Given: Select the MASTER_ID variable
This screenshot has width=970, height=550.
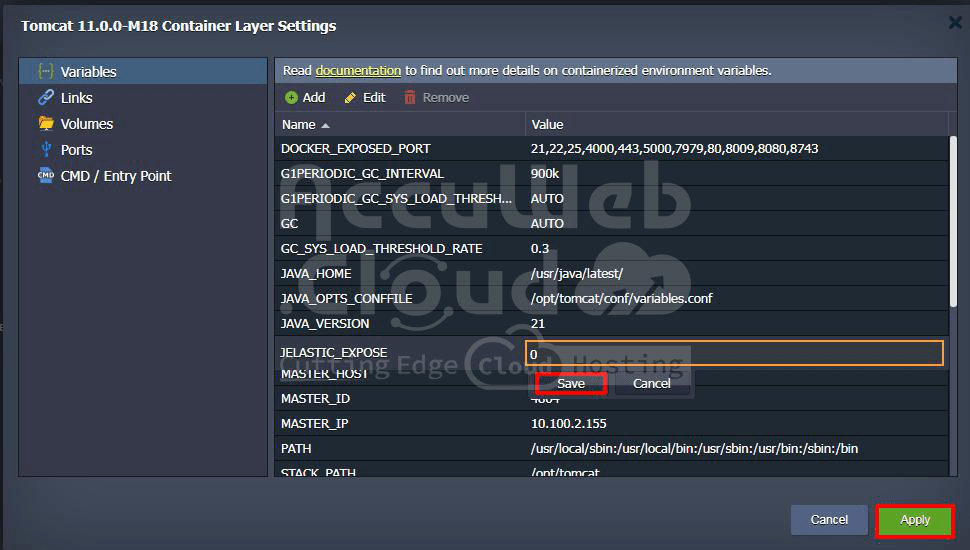Looking at the screenshot, I should coord(315,398).
